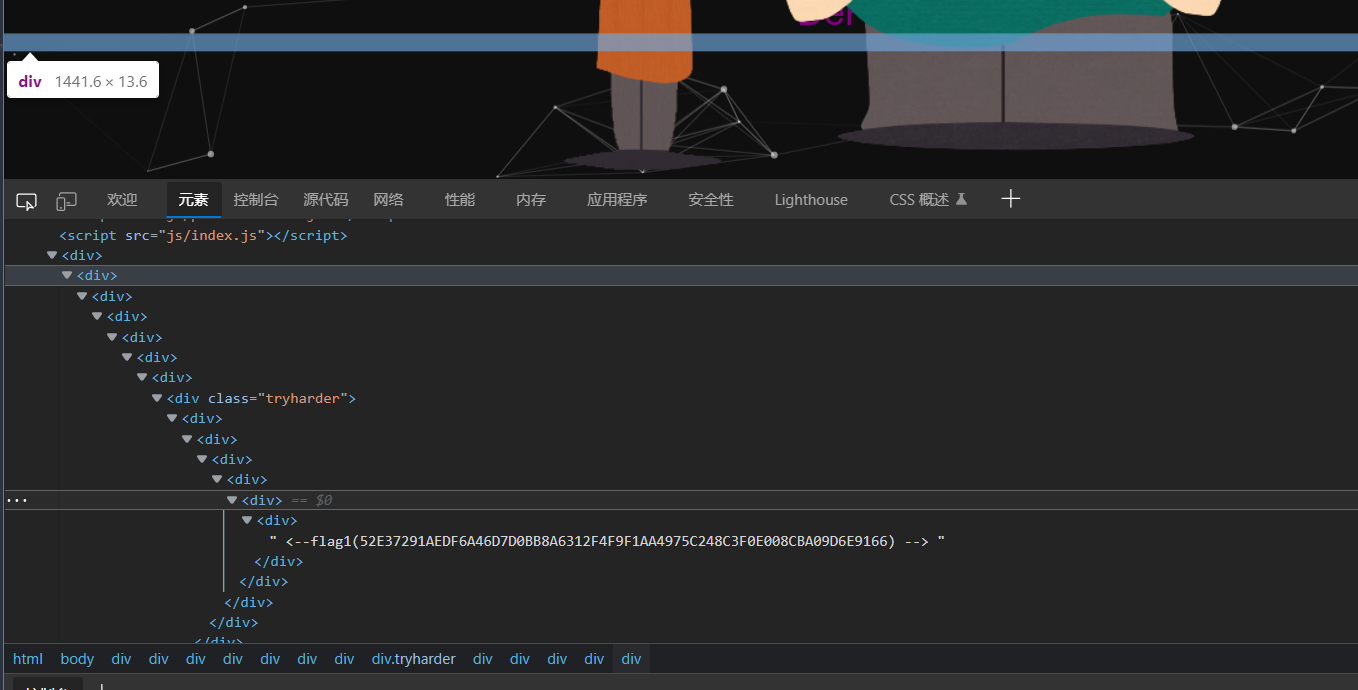Open more tools with the plus icon

[x=1011, y=199]
